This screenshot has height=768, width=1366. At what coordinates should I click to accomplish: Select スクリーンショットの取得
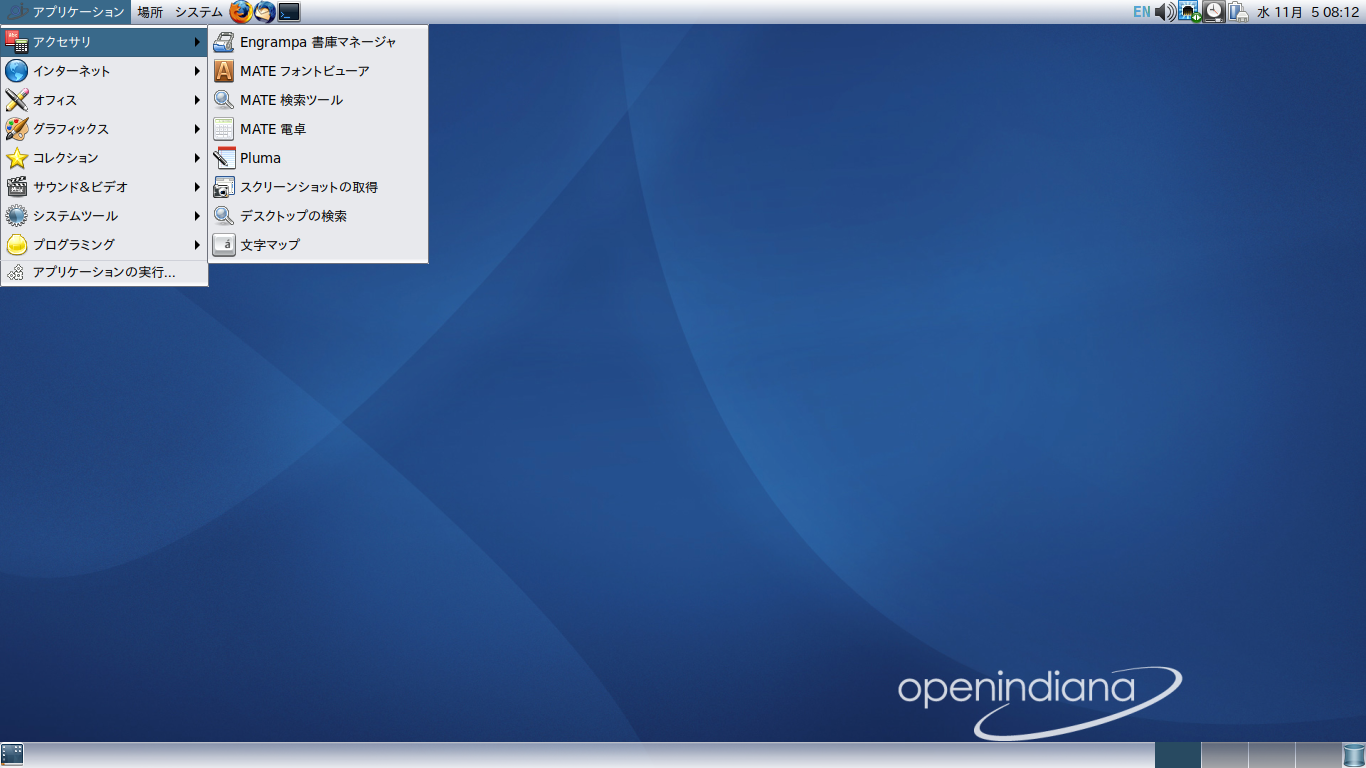coord(318,187)
